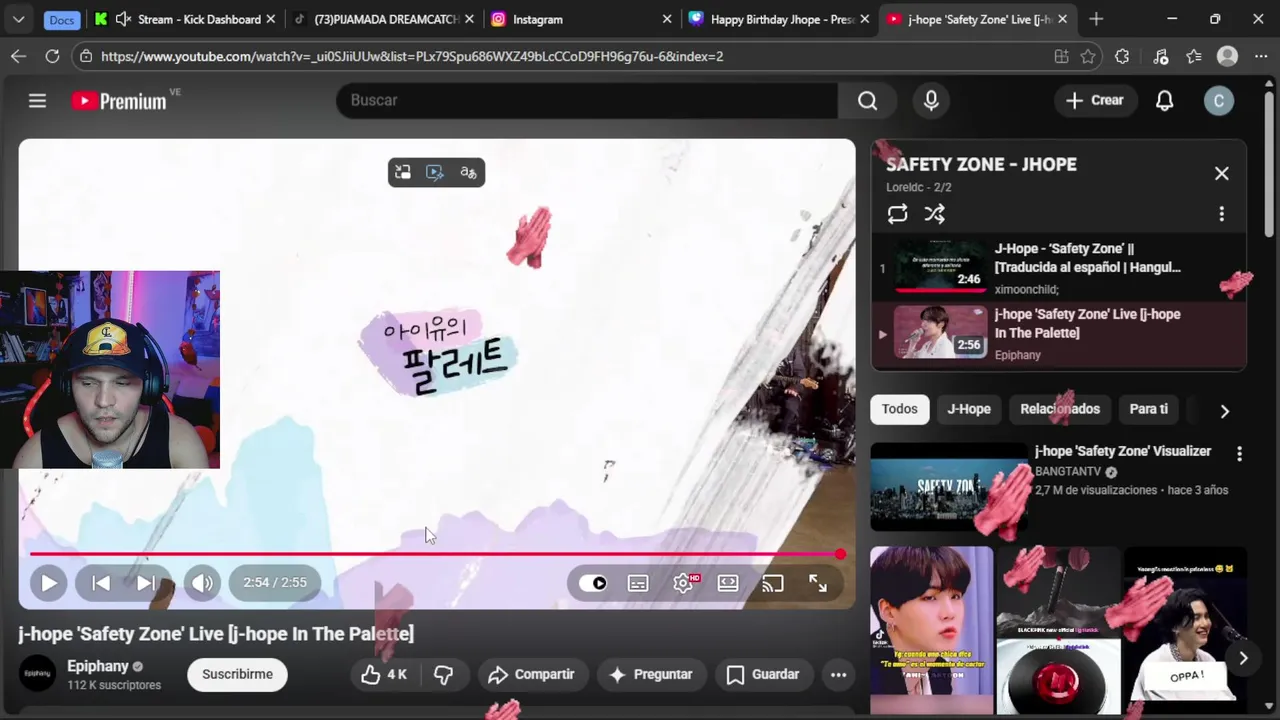Open options for Safety Zone Visualizer video
This screenshot has width=1280, height=720.
point(1239,454)
